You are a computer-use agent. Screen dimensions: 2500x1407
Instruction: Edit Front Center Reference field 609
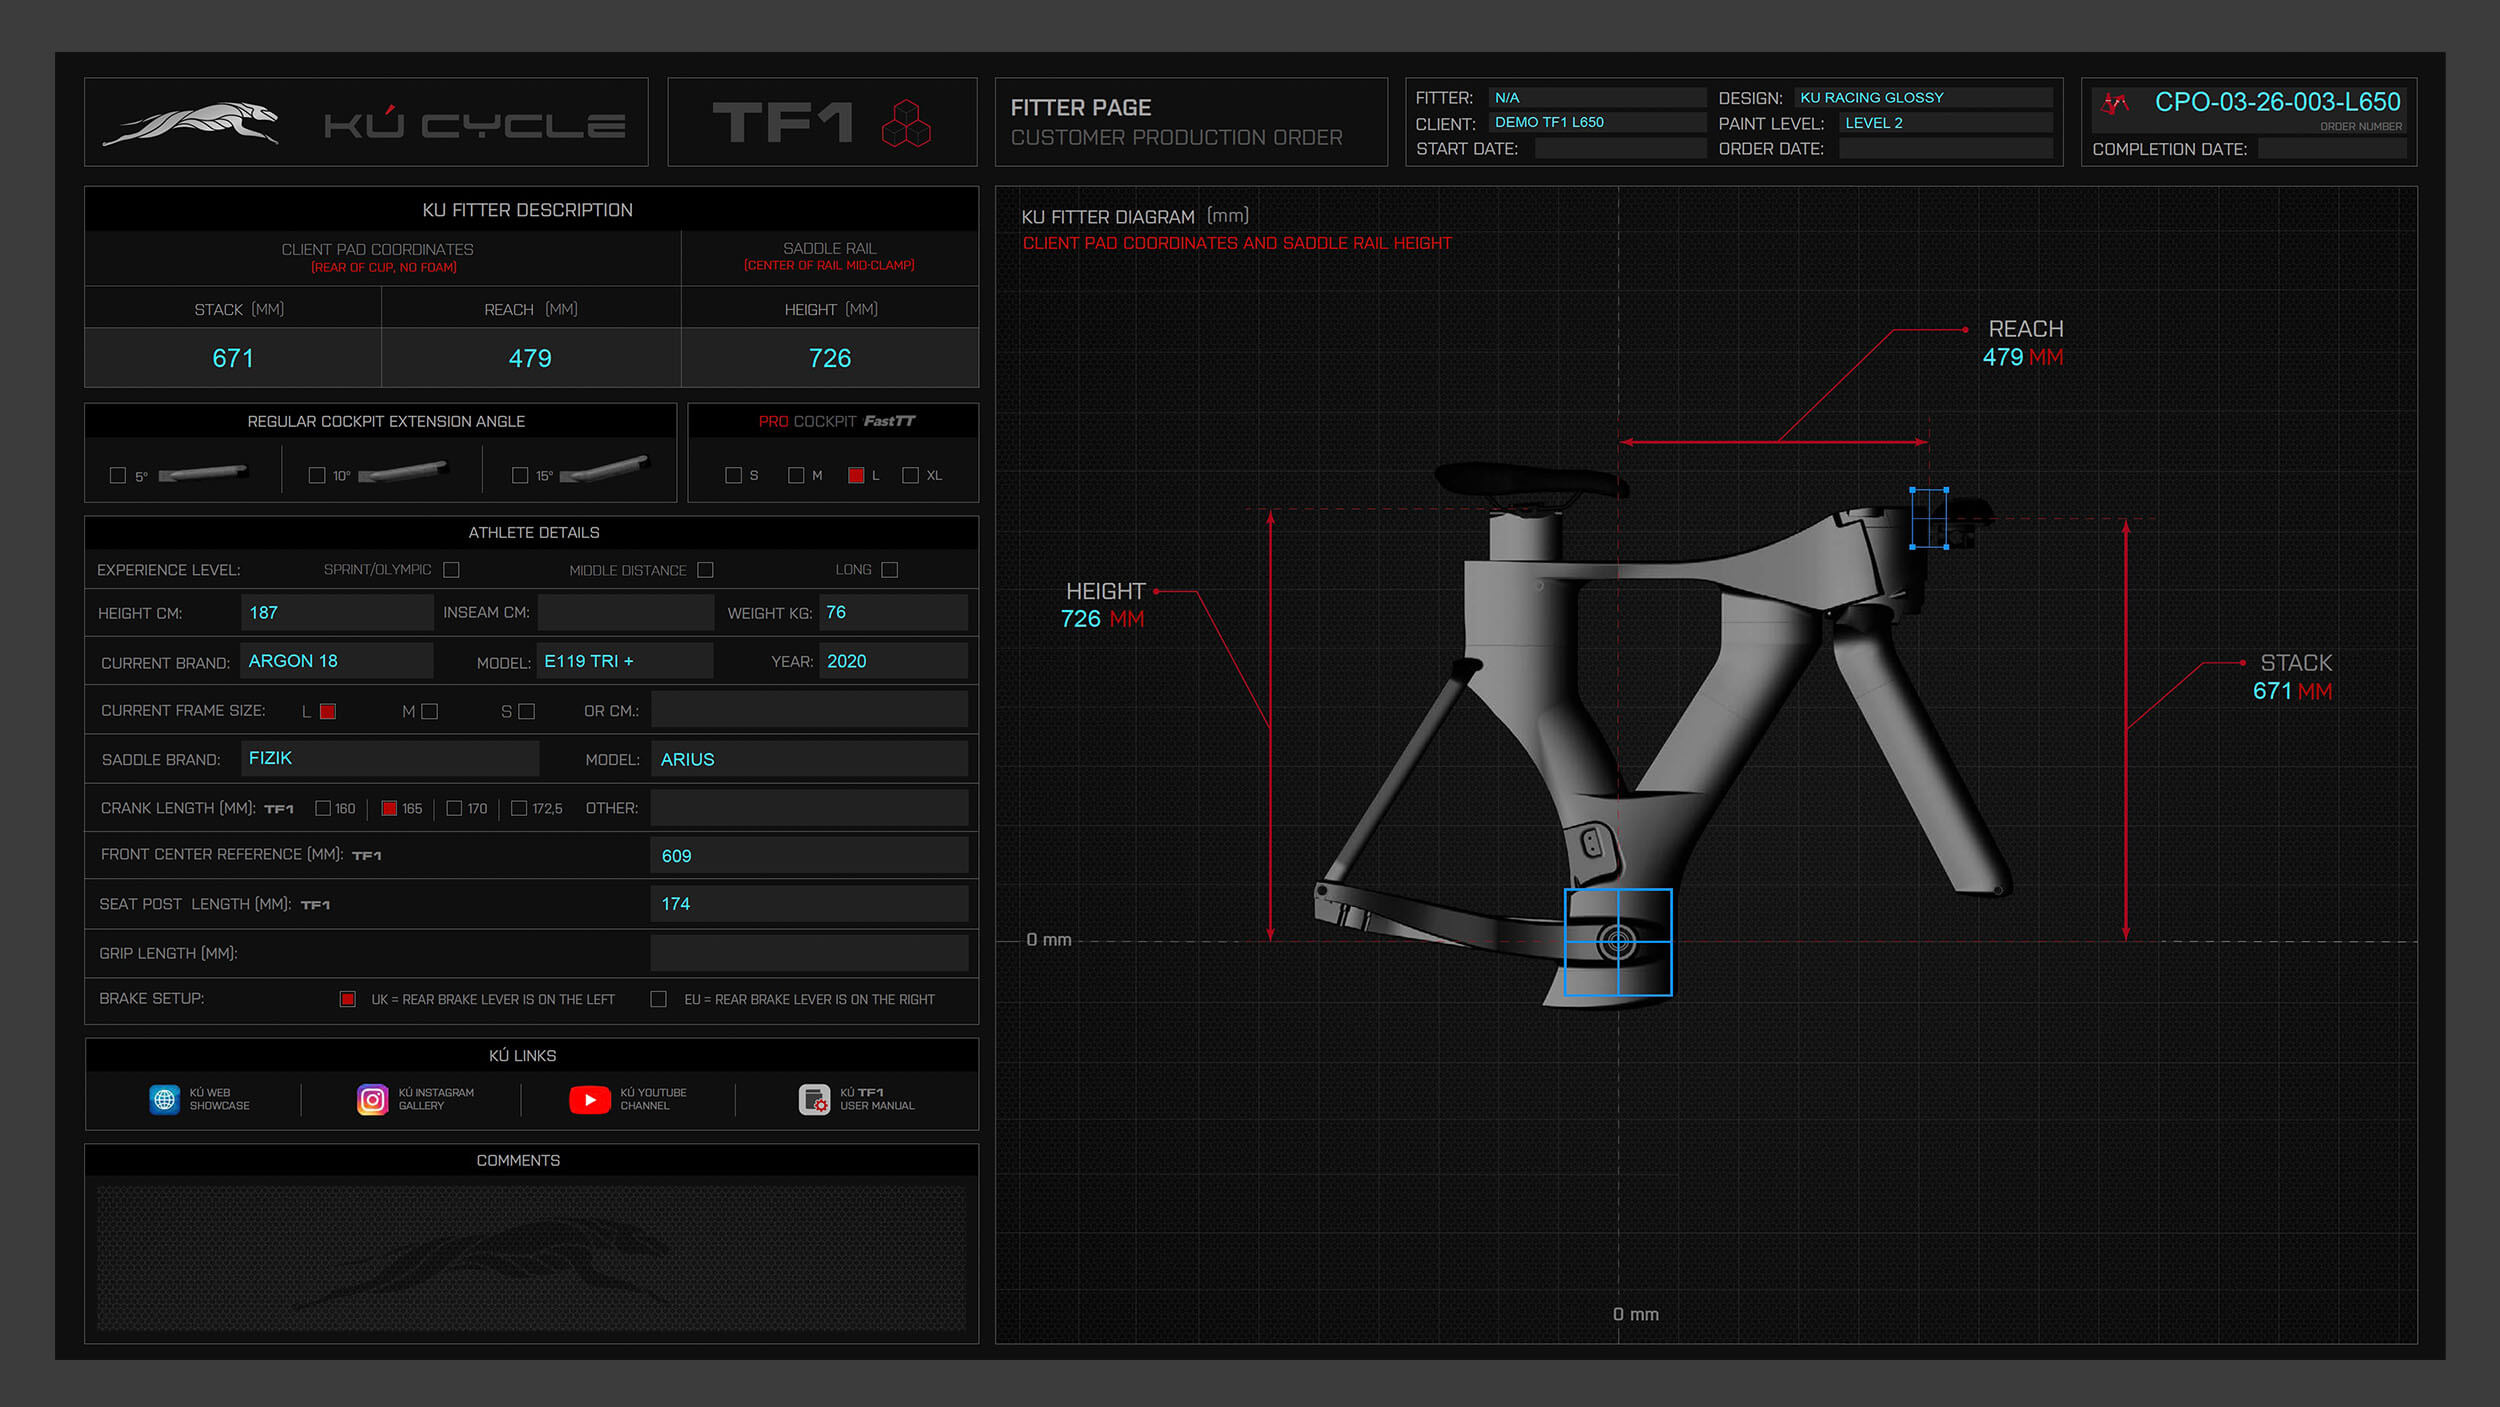coord(809,856)
